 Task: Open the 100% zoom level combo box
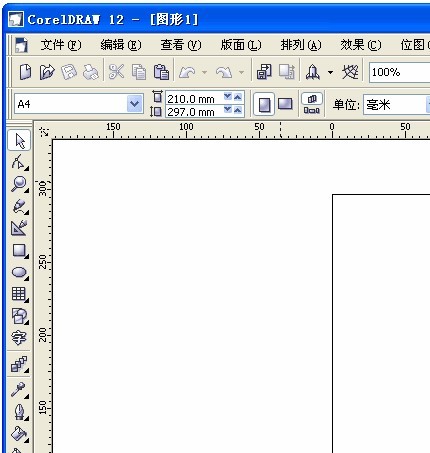(x=399, y=72)
